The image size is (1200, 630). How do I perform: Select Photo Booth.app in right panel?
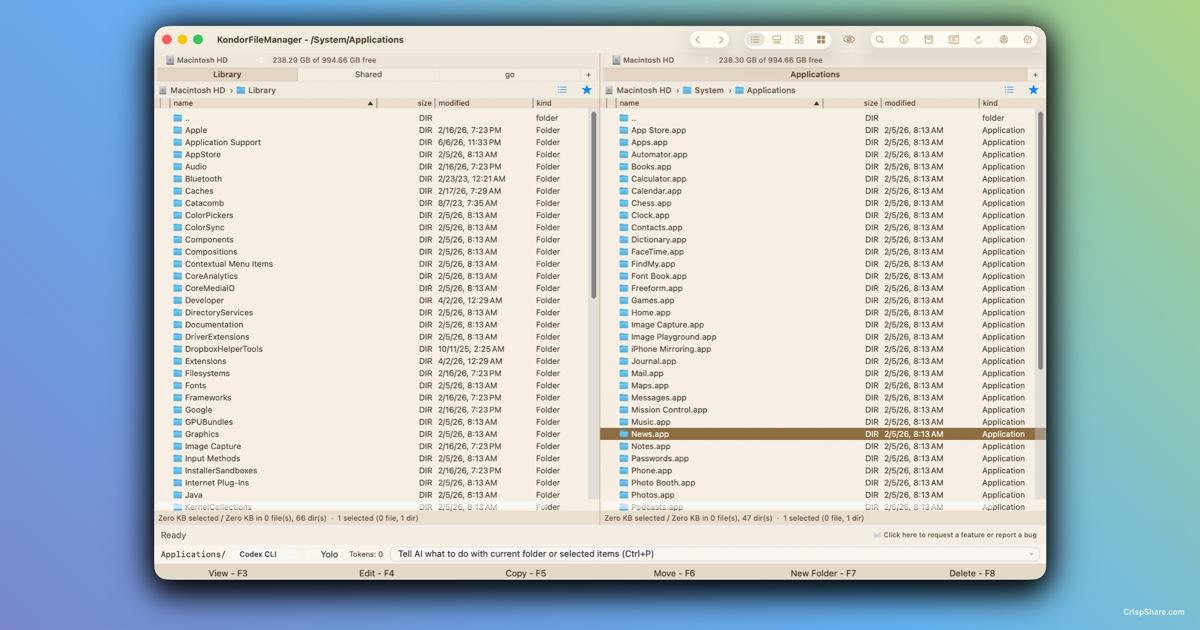[820, 483]
